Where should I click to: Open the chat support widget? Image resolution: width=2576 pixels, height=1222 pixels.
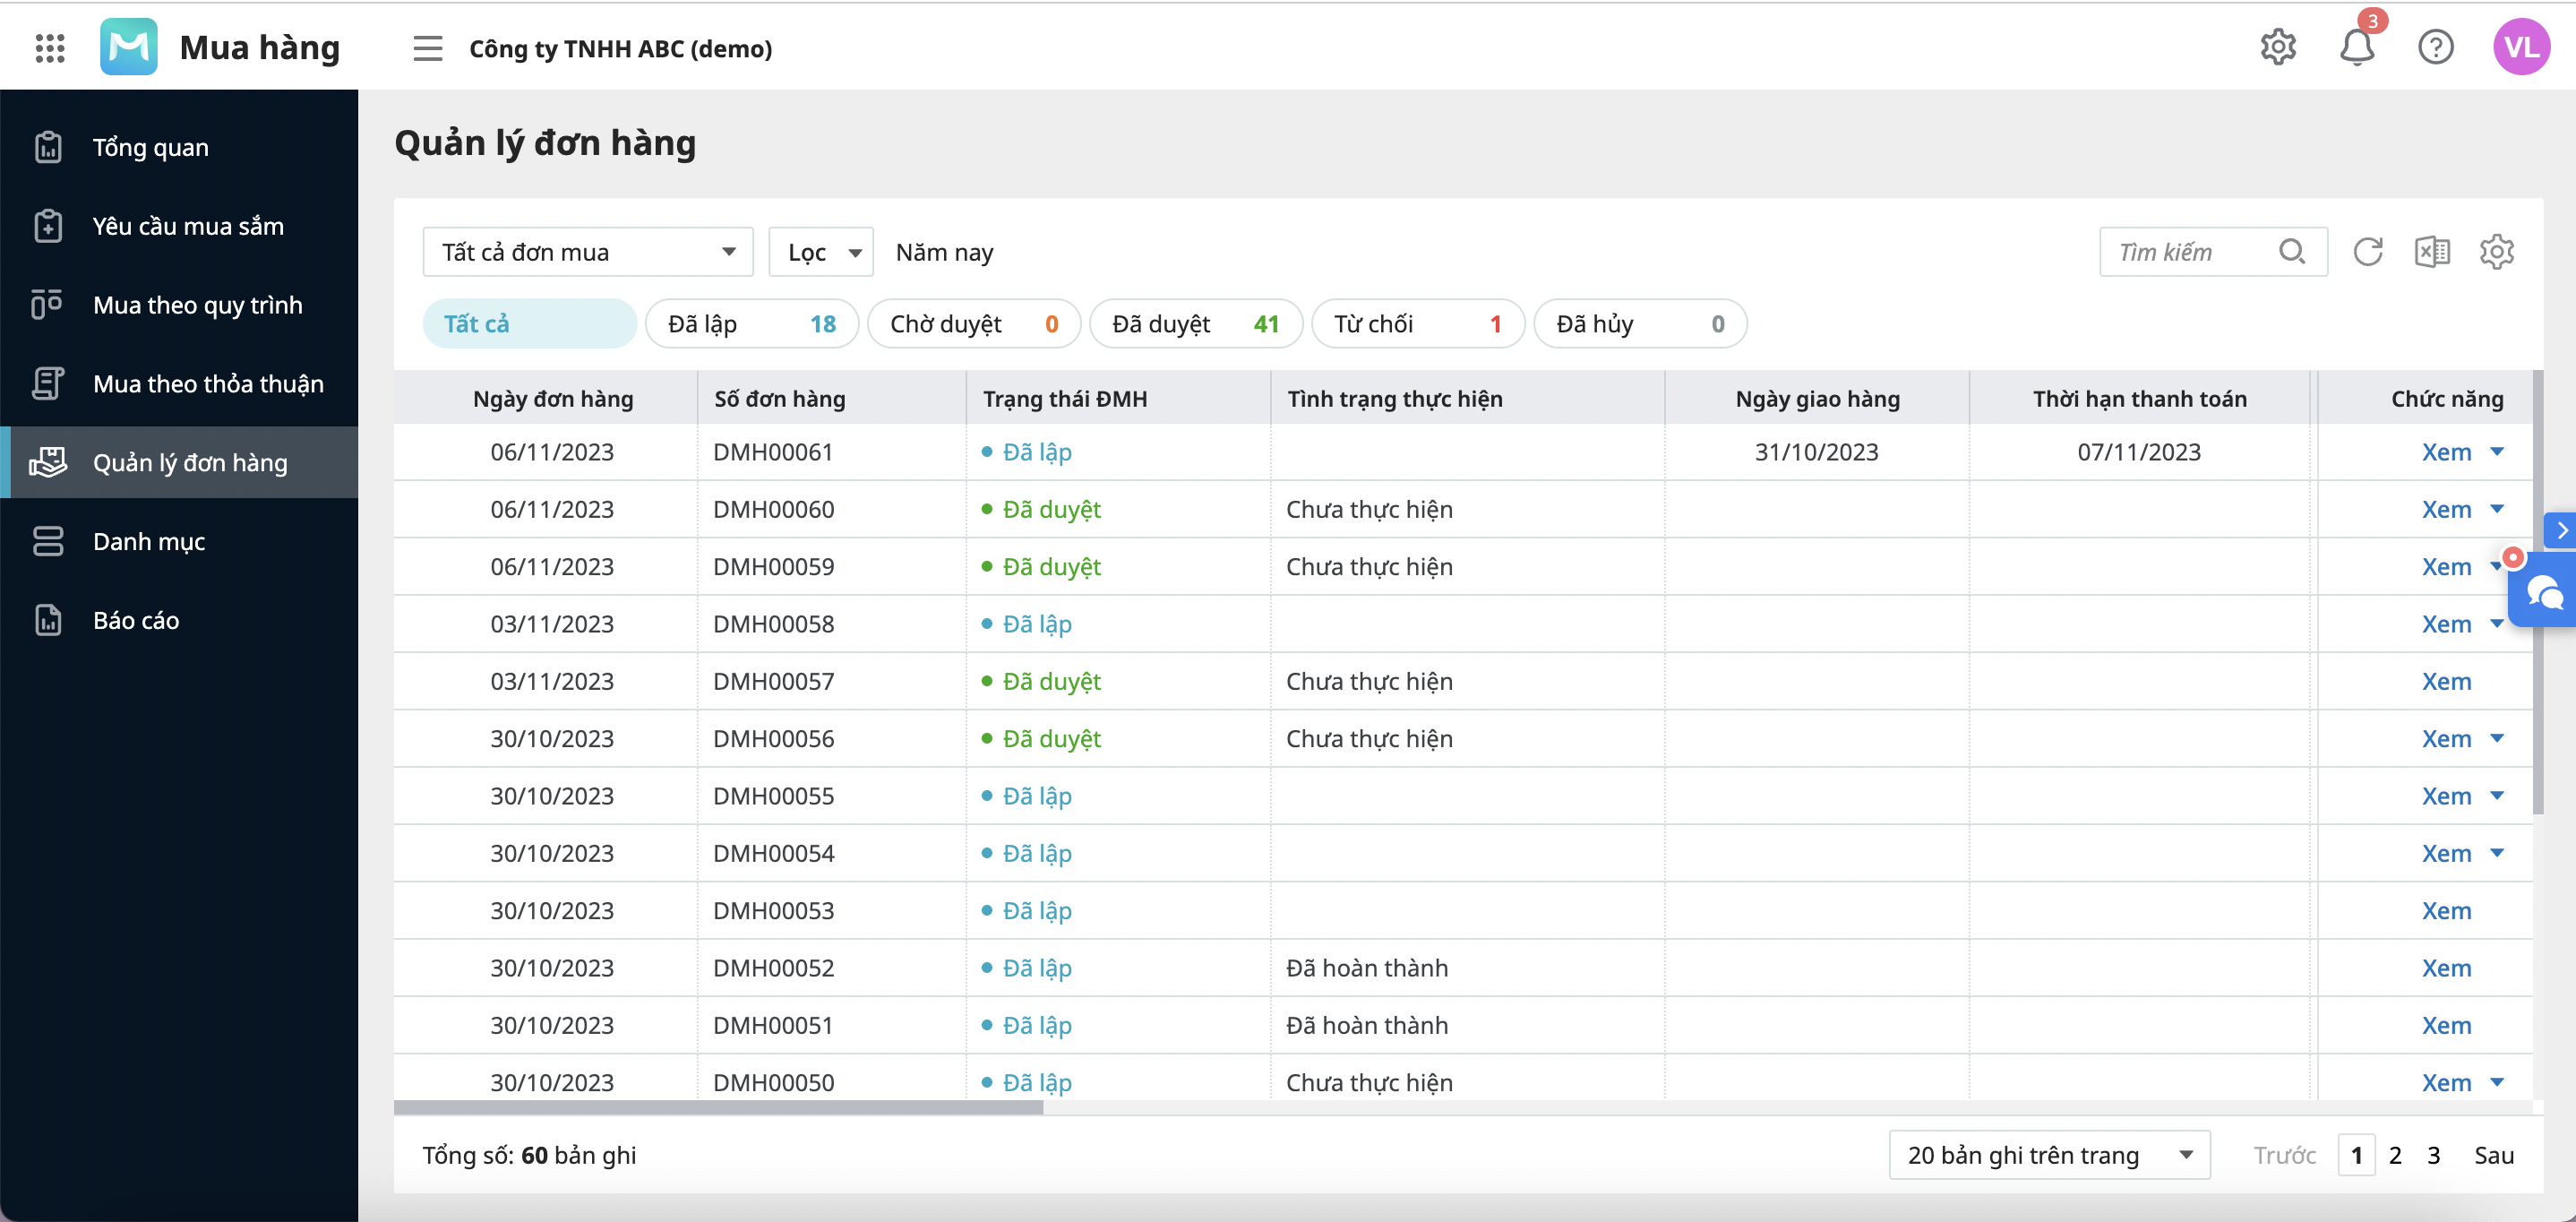2544,594
